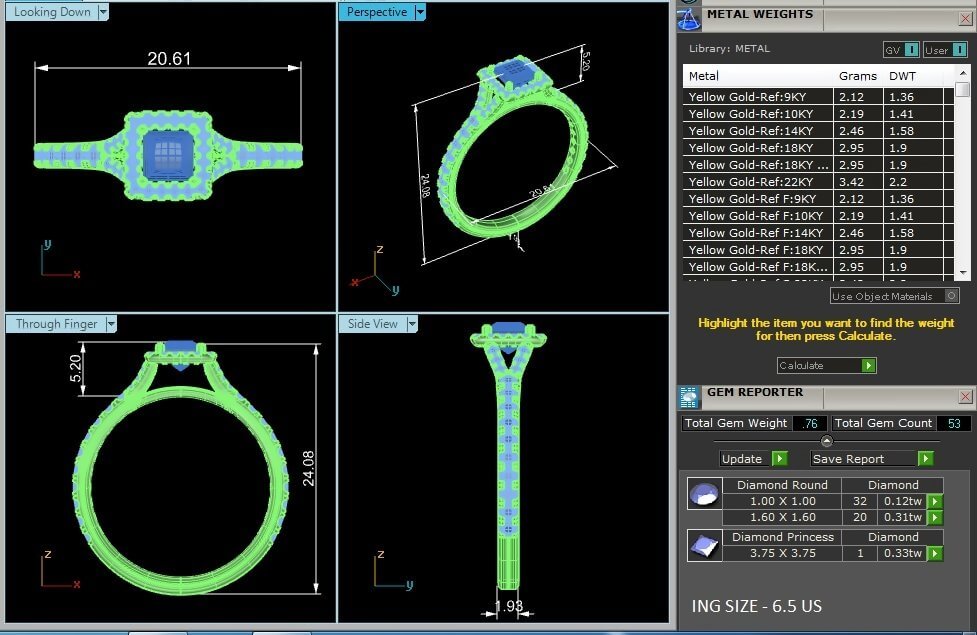Click green arrow beside 0.12tw diamond row
The height and width of the screenshot is (635, 977).
(x=934, y=502)
